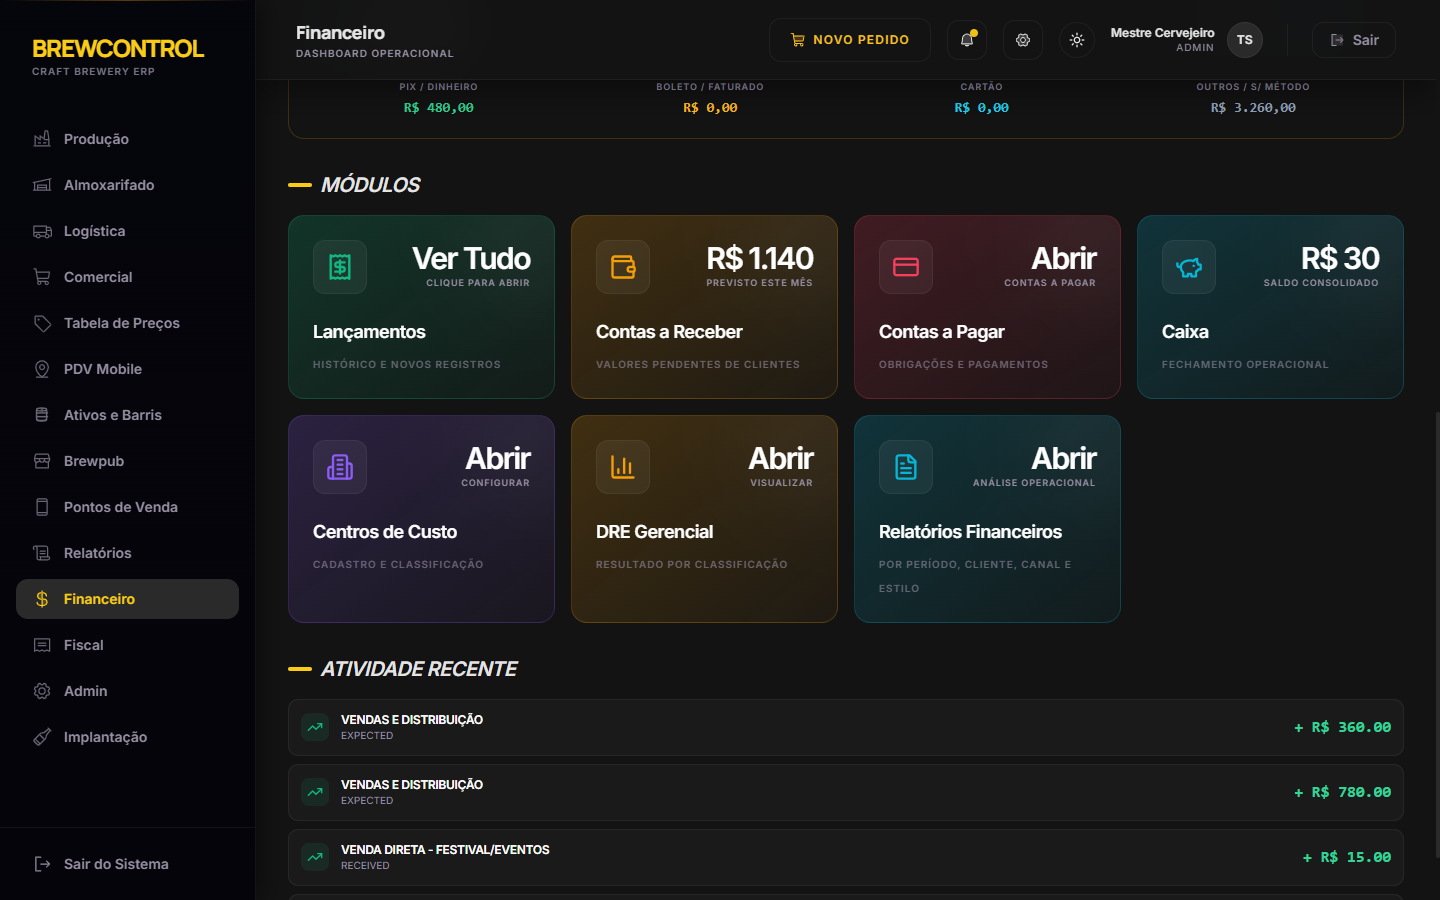Go to Implantação page
Screen dimensions: 1440x900
127,737
